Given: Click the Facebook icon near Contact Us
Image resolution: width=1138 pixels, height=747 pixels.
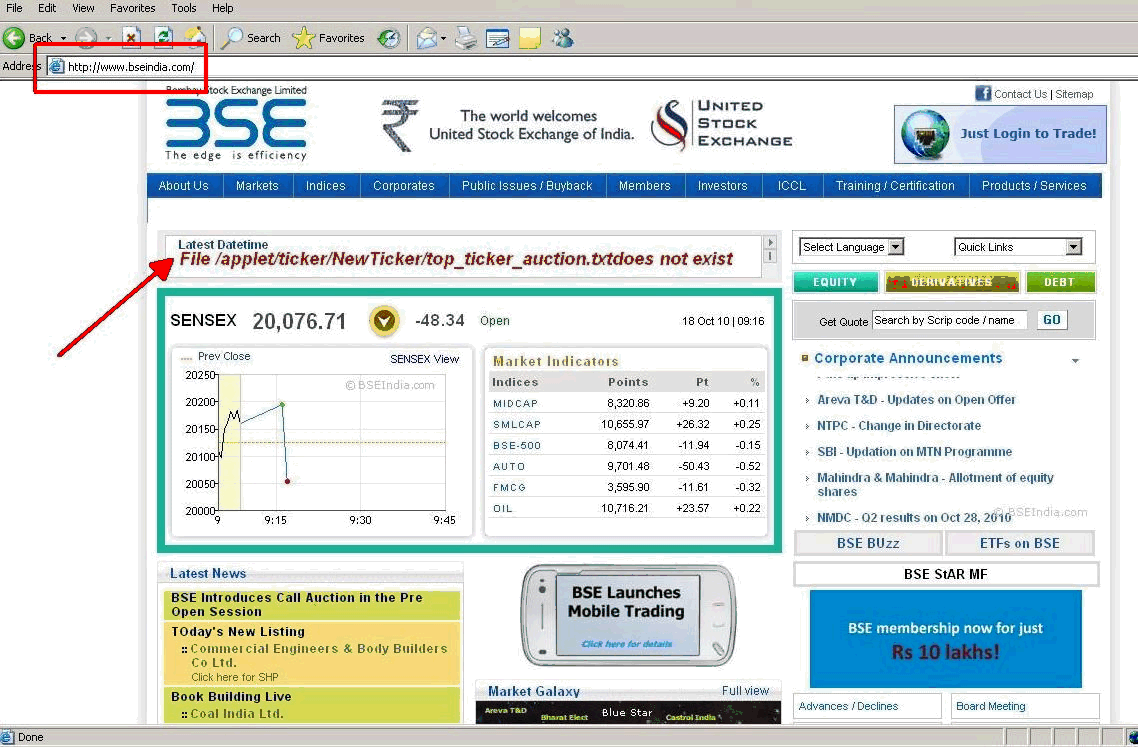Looking at the screenshot, I should (x=983, y=94).
